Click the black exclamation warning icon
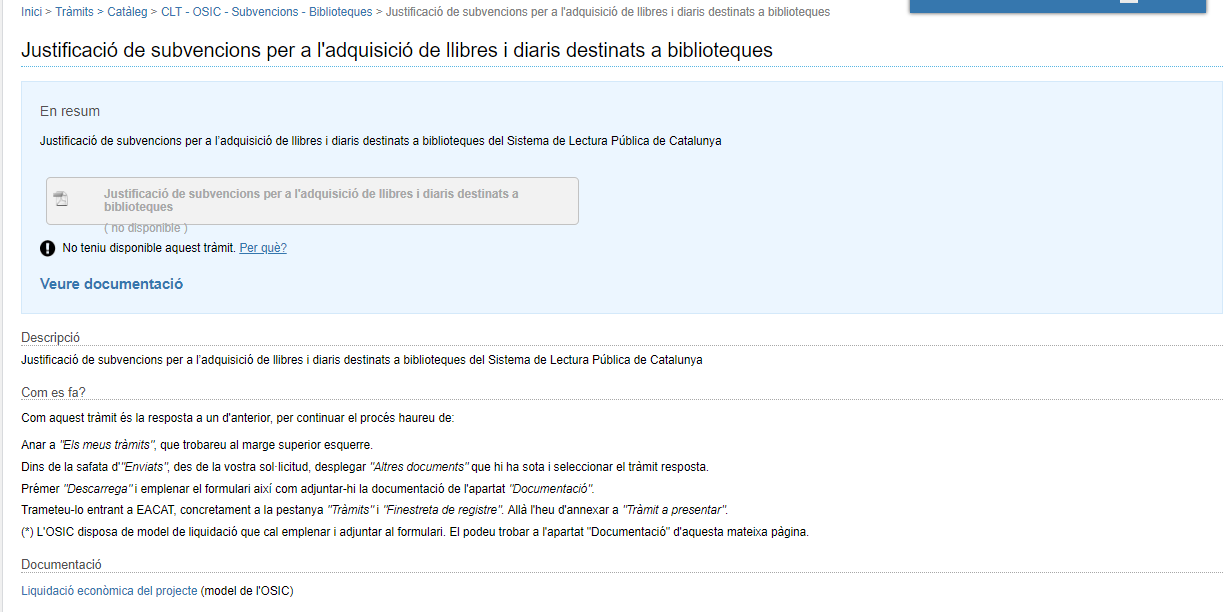The image size is (1230, 612). pos(48,248)
